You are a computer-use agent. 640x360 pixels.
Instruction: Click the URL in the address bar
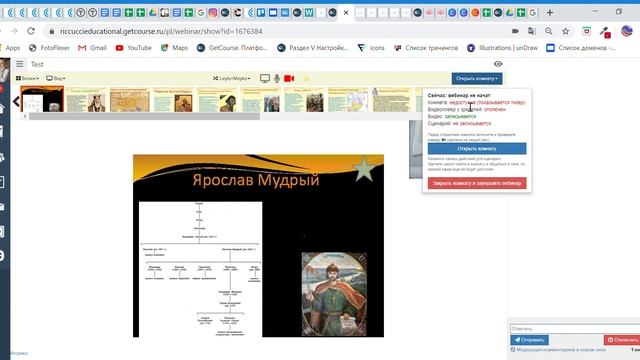pos(161,31)
